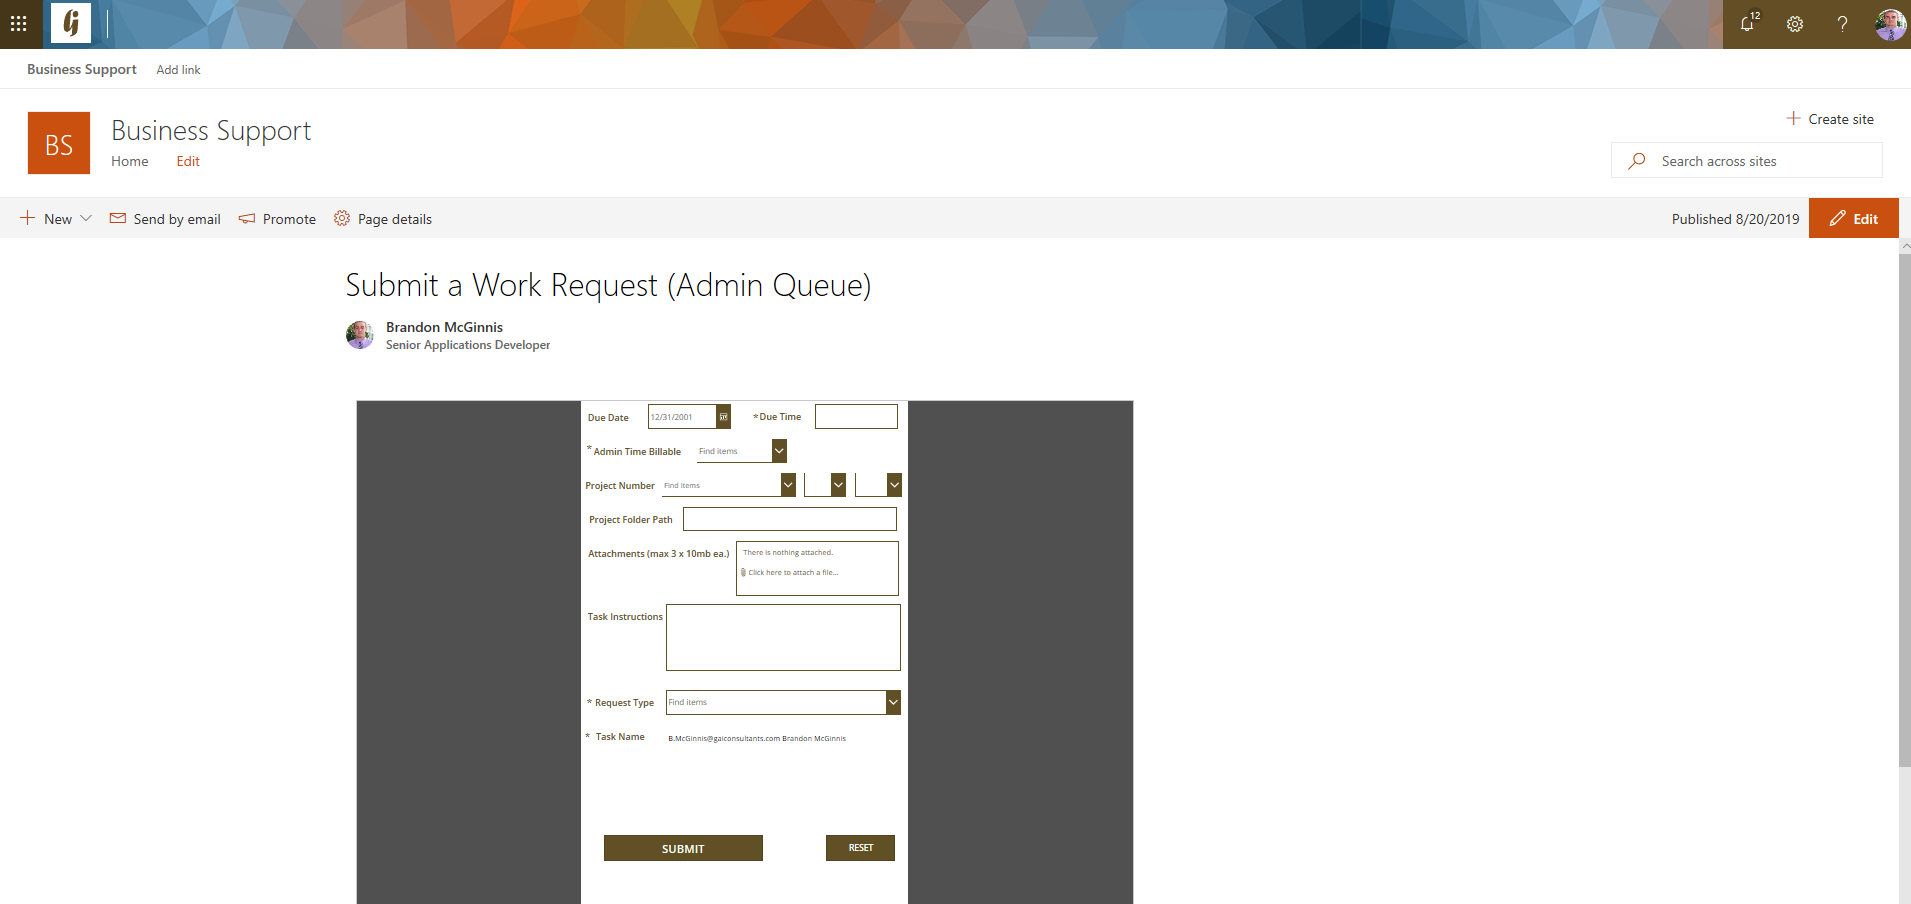Open the Office 365 app launcher
This screenshot has width=1911, height=904.
pyautogui.click(x=18, y=23)
